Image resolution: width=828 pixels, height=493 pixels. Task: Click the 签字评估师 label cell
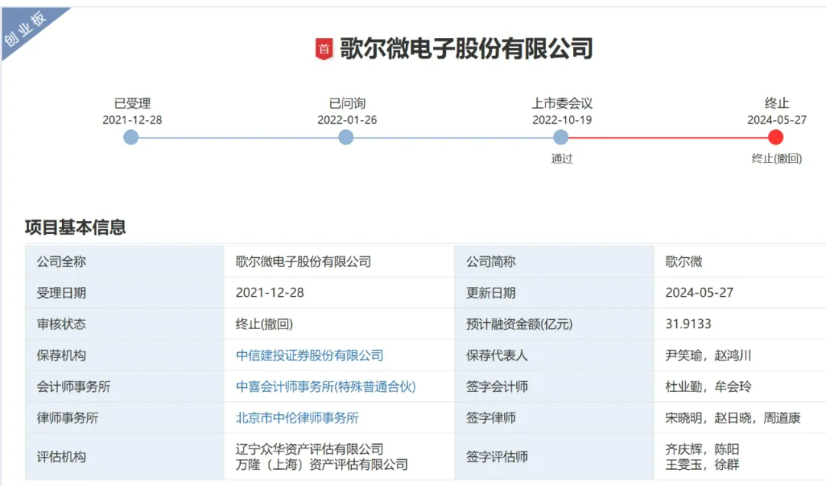554,457
